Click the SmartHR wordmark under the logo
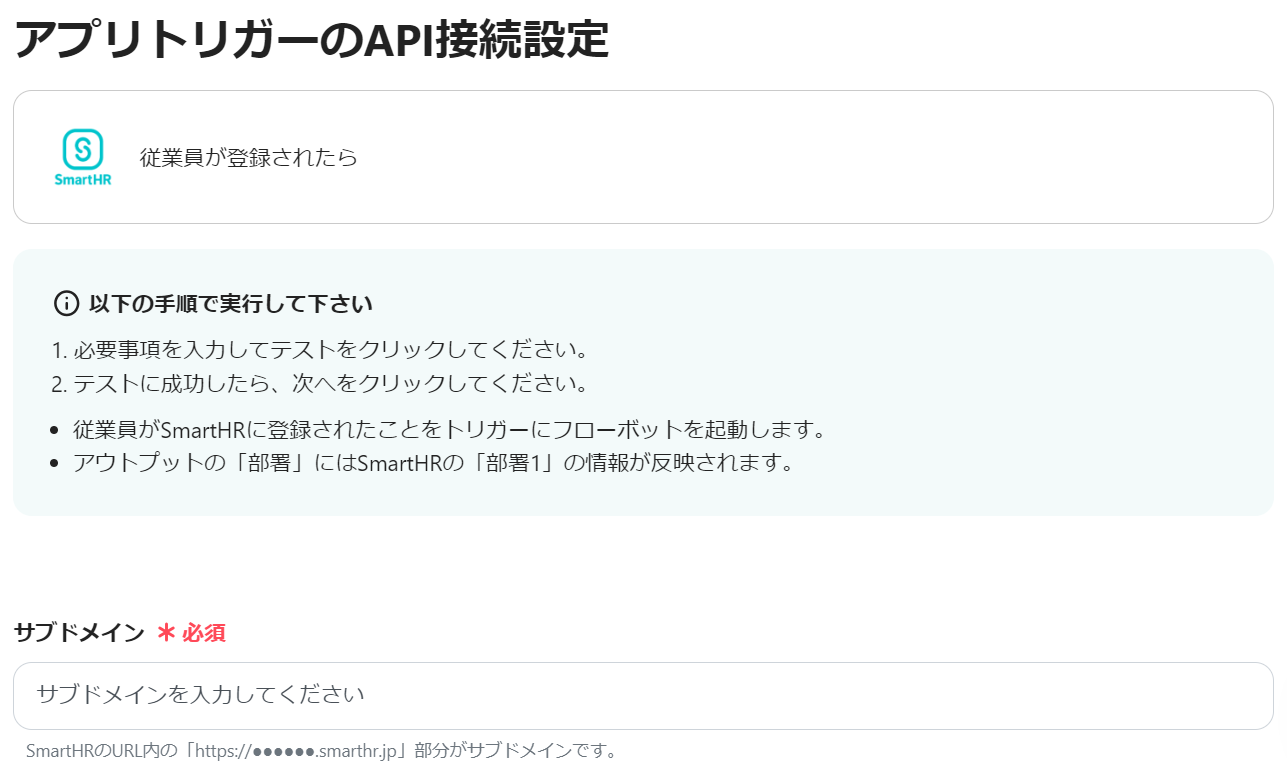The height and width of the screenshot is (772, 1287). (x=83, y=180)
